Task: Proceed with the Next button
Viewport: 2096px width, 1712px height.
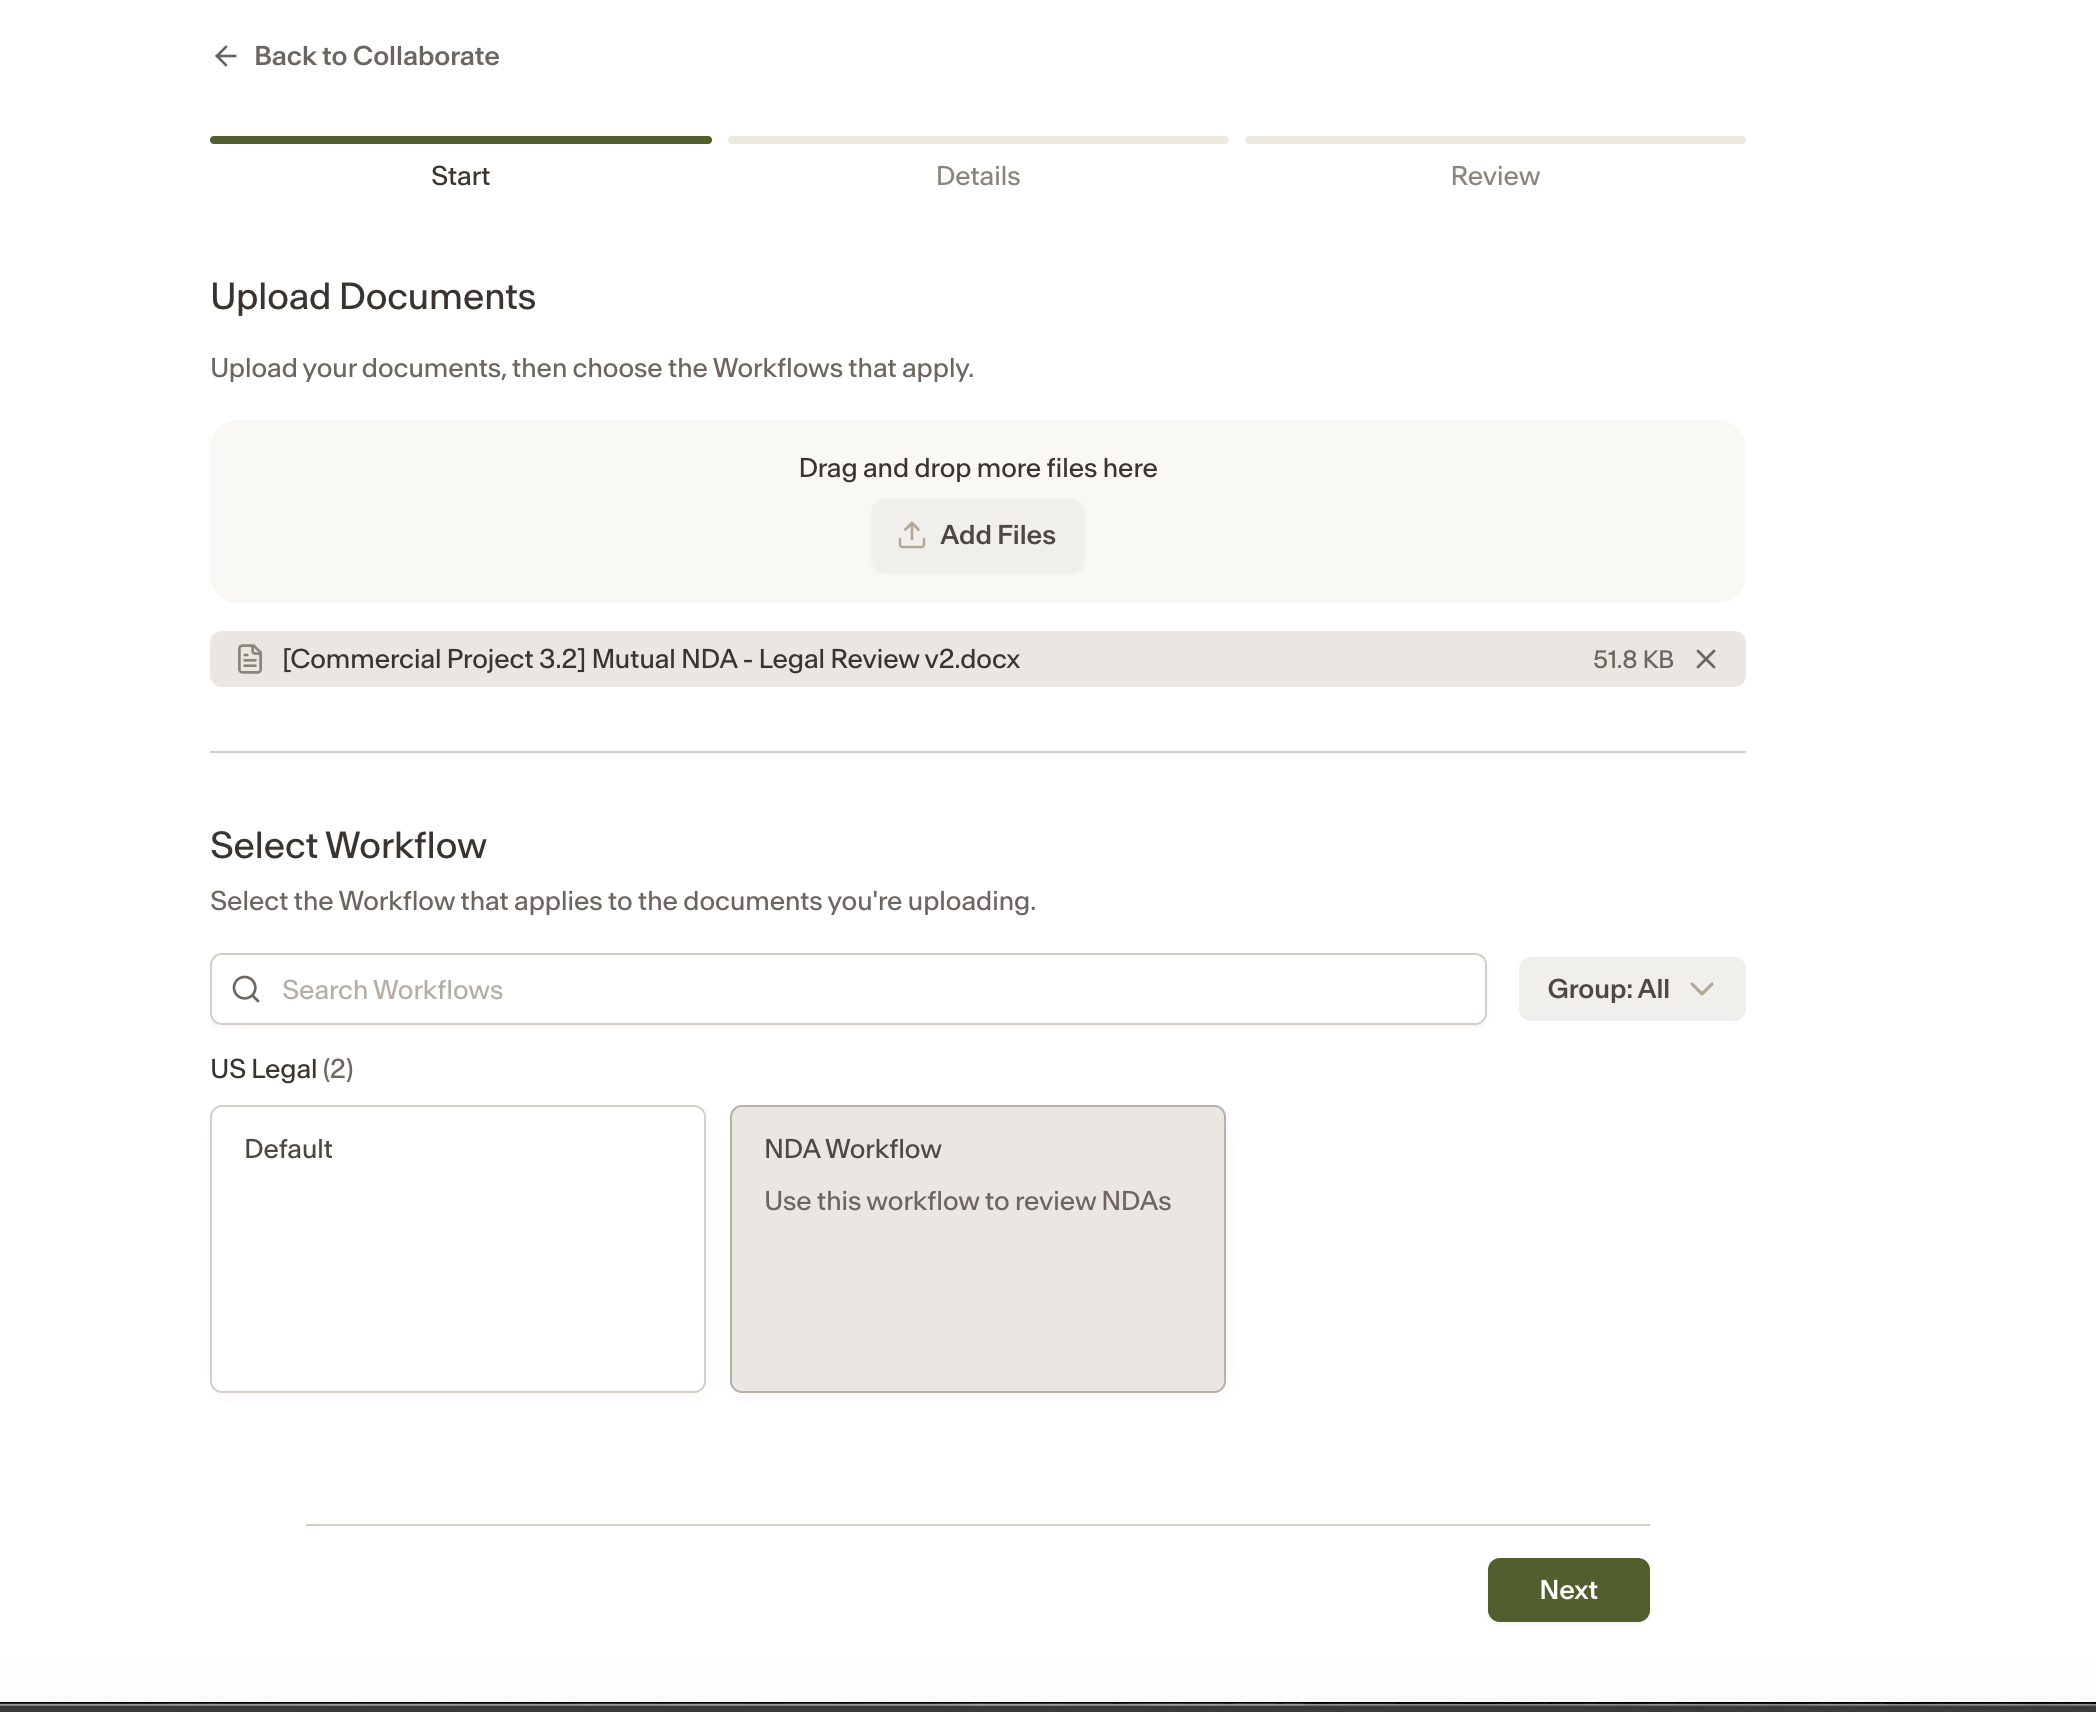Action: [x=1568, y=1590]
